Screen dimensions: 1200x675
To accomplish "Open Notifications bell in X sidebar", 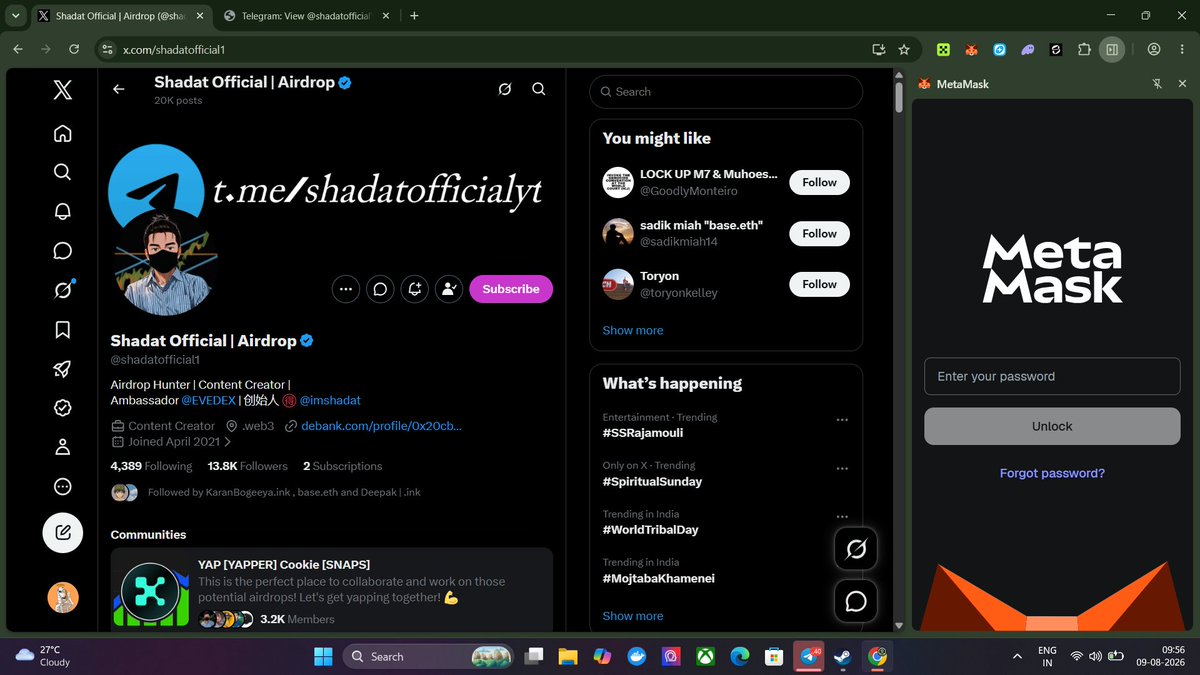I will coord(62,211).
